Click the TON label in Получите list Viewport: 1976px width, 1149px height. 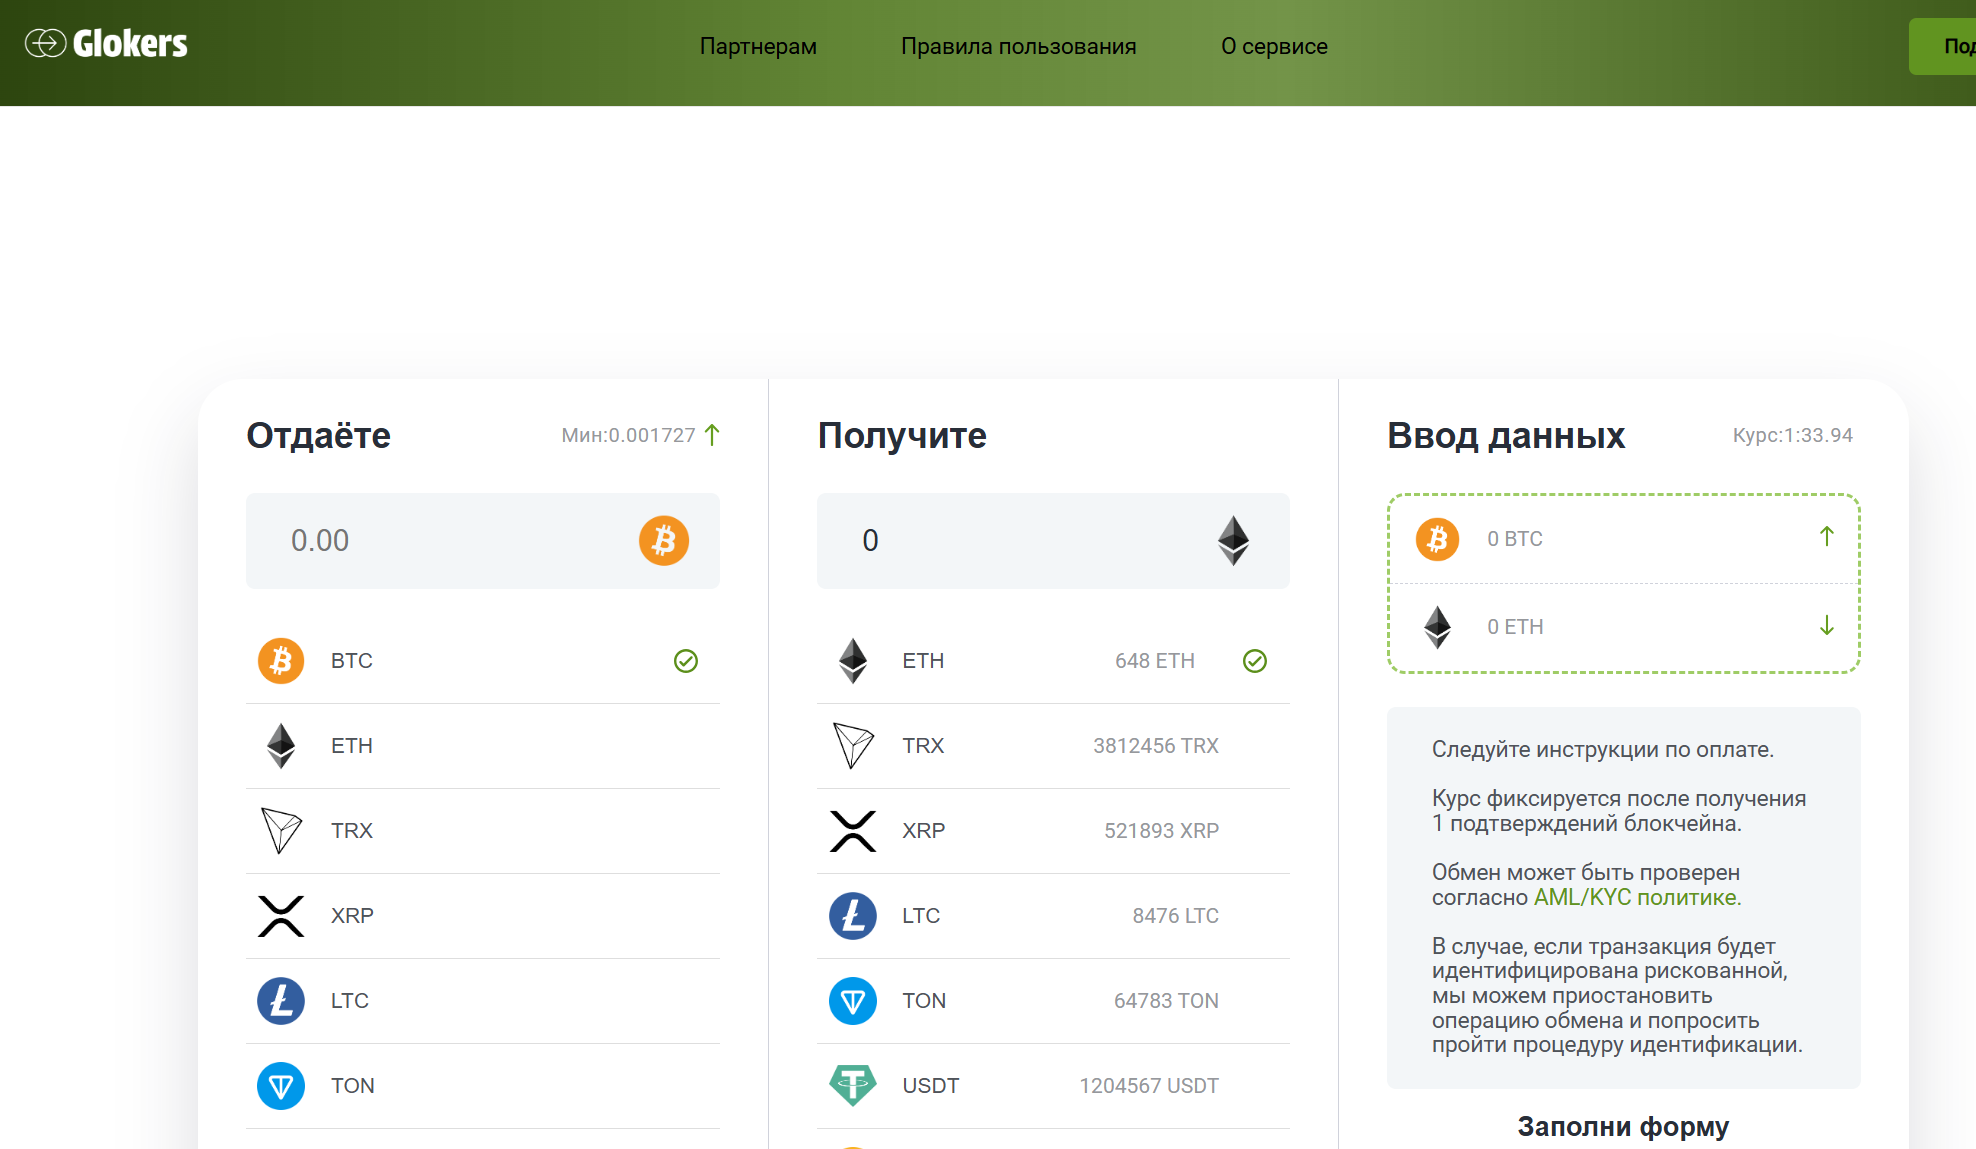[x=924, y=1001]
